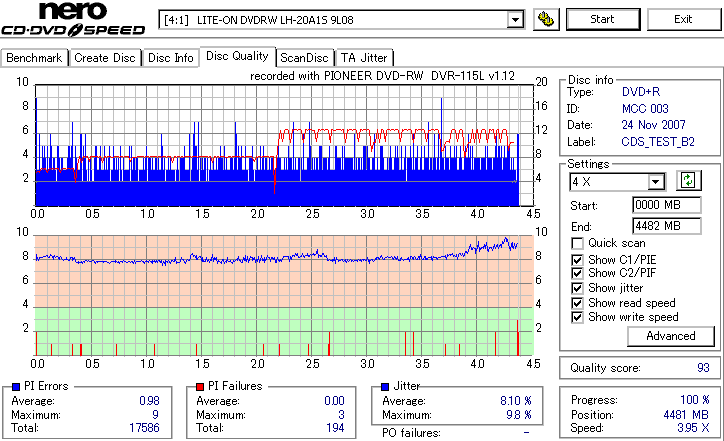
Task: Click the Exit button
Action: (x=683, y=19)
